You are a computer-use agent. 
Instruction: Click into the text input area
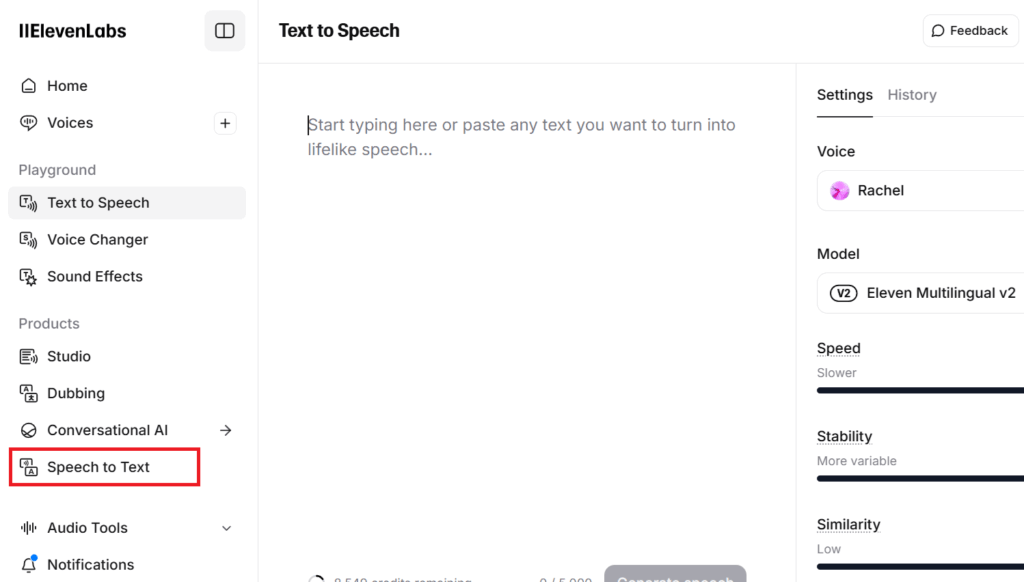(525, 300)
